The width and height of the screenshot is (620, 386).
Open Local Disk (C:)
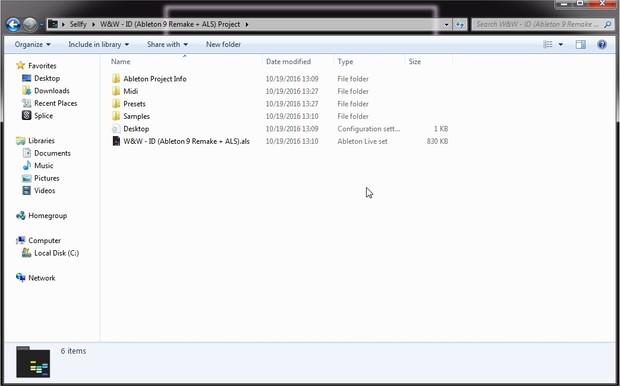(57, 253)
